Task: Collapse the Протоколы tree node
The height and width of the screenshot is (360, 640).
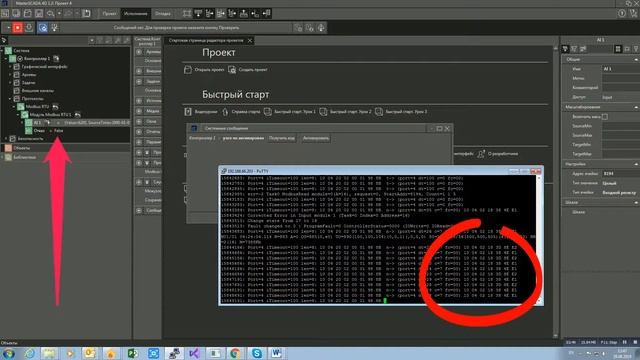Action: click(x=11, y=99)
